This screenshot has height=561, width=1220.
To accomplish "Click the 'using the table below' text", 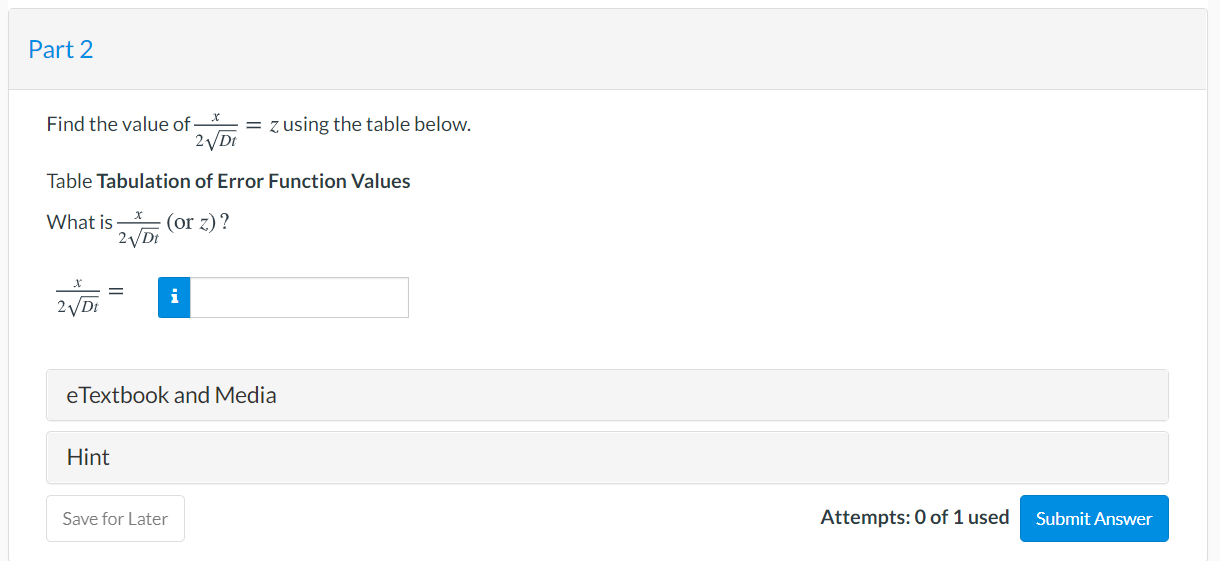I will [377, 125].
